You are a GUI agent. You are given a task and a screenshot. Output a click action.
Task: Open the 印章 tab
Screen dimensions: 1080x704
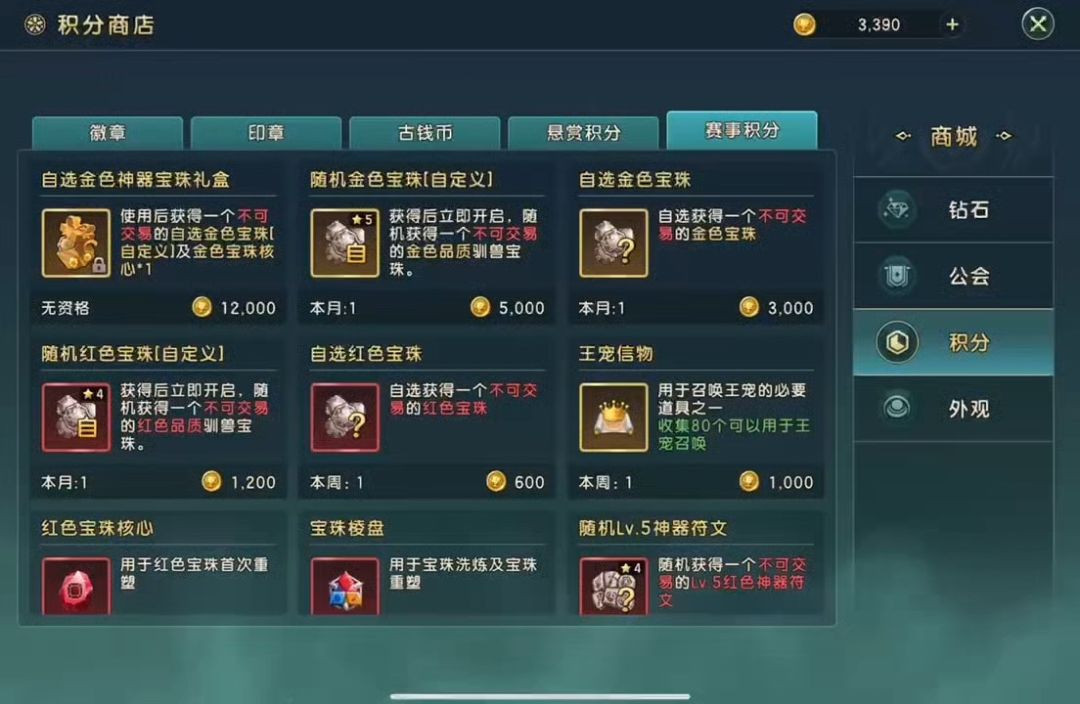click(266, 132)
